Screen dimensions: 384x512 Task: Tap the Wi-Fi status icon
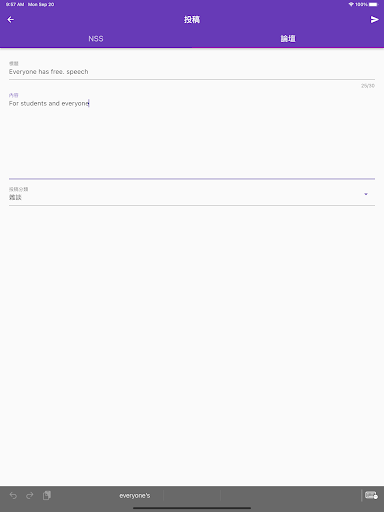click(351, 4)
